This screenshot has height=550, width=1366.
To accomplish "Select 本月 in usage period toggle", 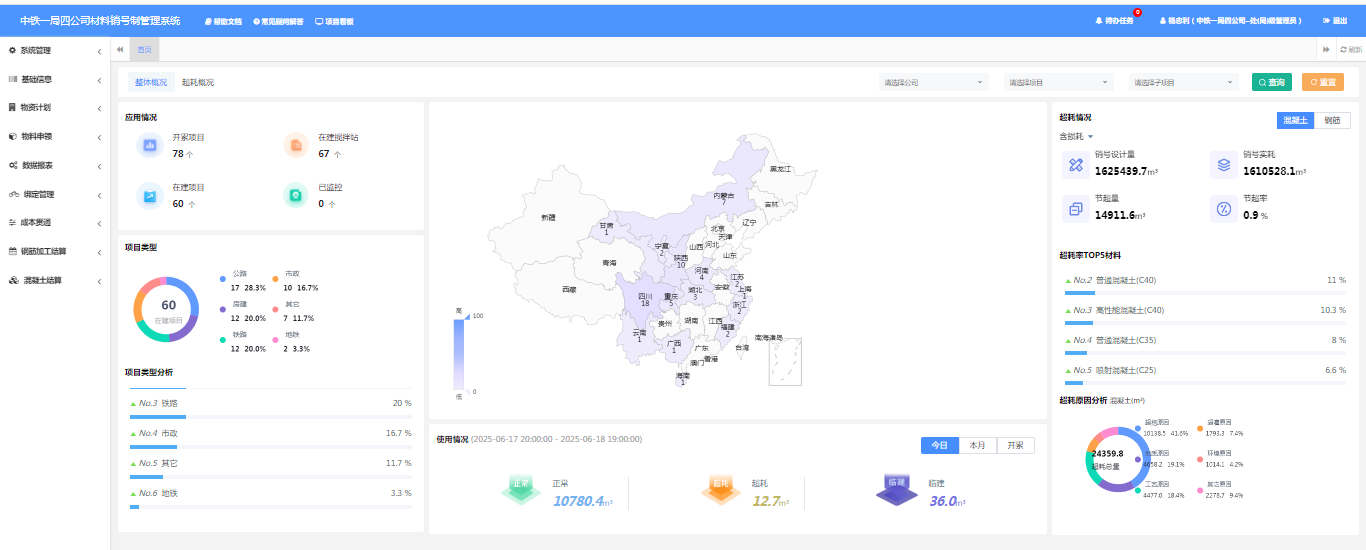I will [977, 446].
